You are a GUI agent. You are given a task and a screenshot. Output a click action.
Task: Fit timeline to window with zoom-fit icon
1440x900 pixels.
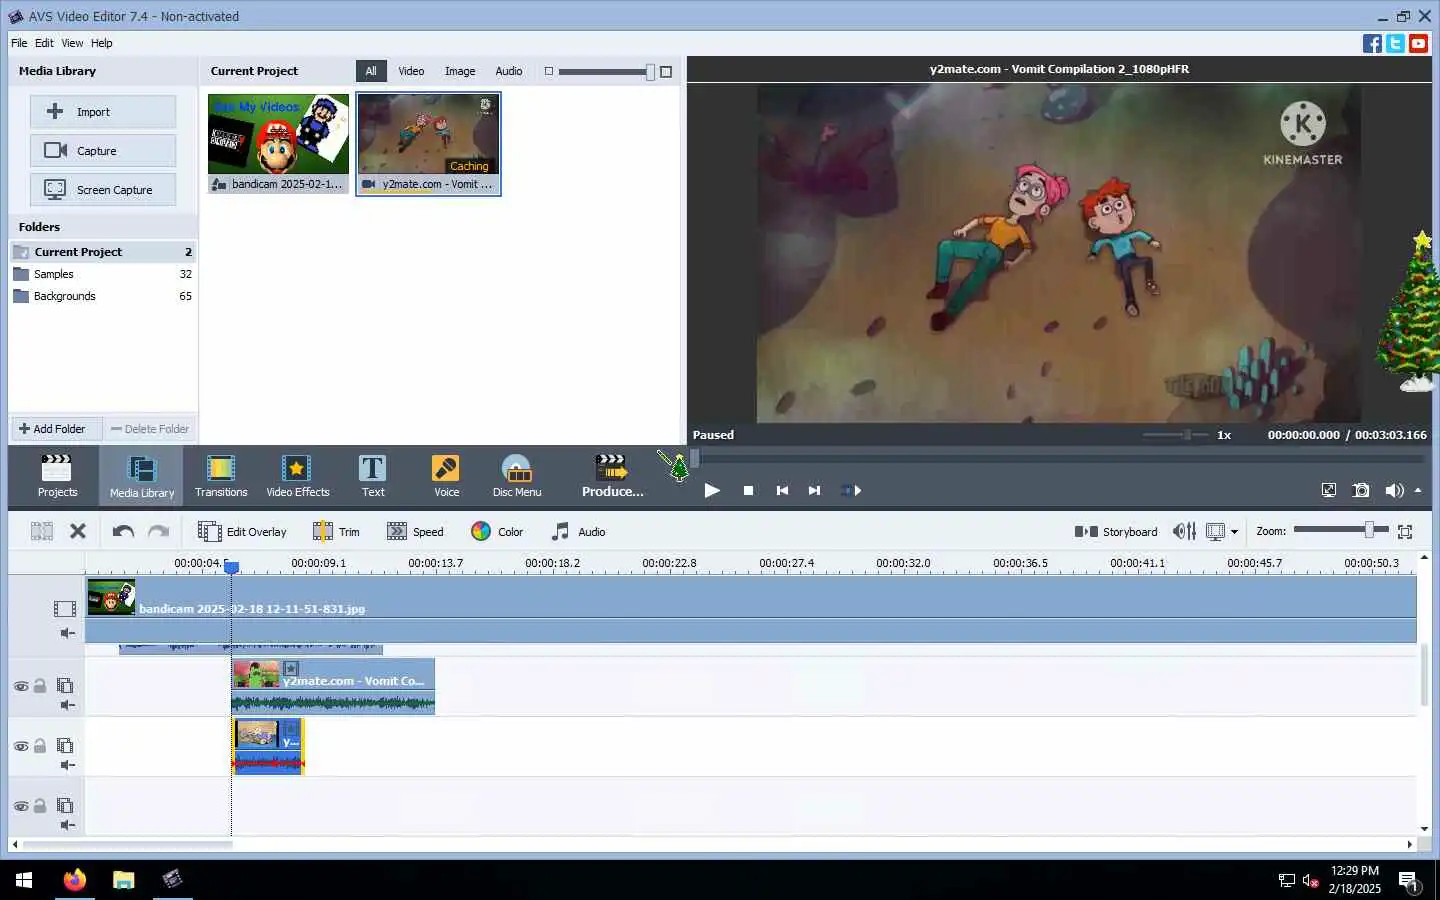pos(1405,532)
